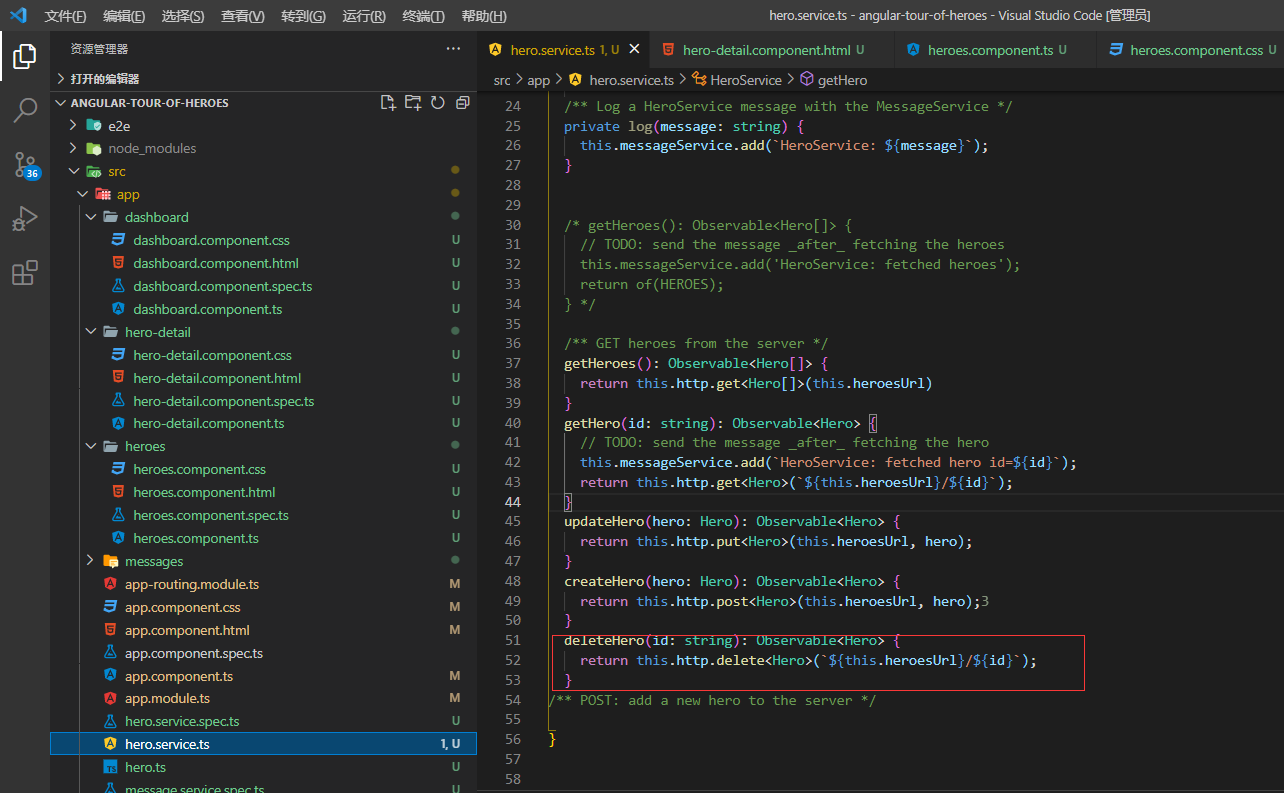Open the 转到(G) menu
Image resolution: width=1284 pixels, height=793 pixels.
[303, 16]
